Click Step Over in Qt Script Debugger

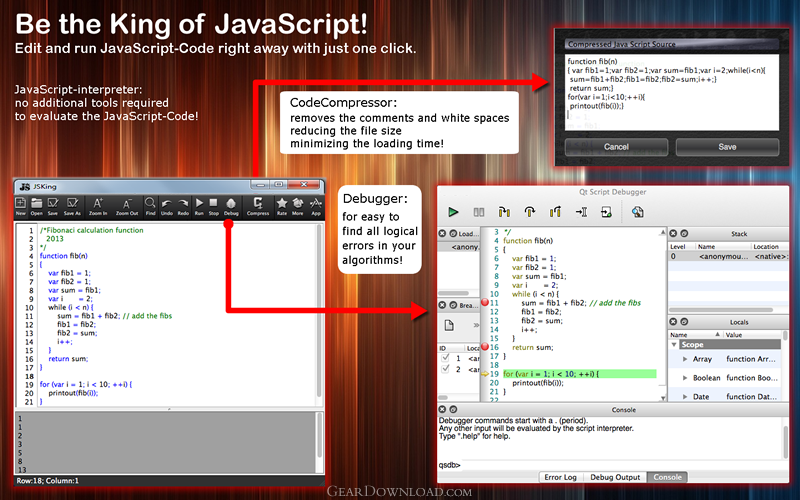pyautogui.click(x=530, y=212)
